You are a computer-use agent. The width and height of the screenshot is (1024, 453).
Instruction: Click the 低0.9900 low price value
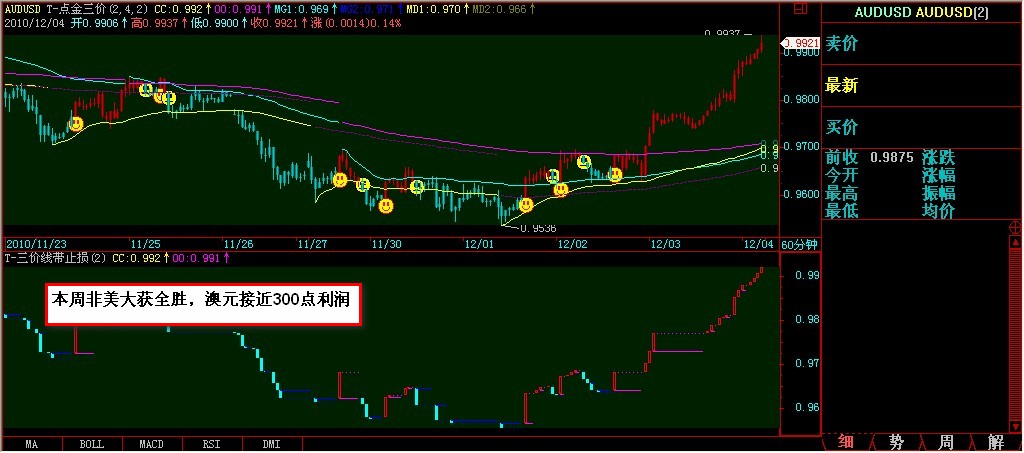pos(216,23)
